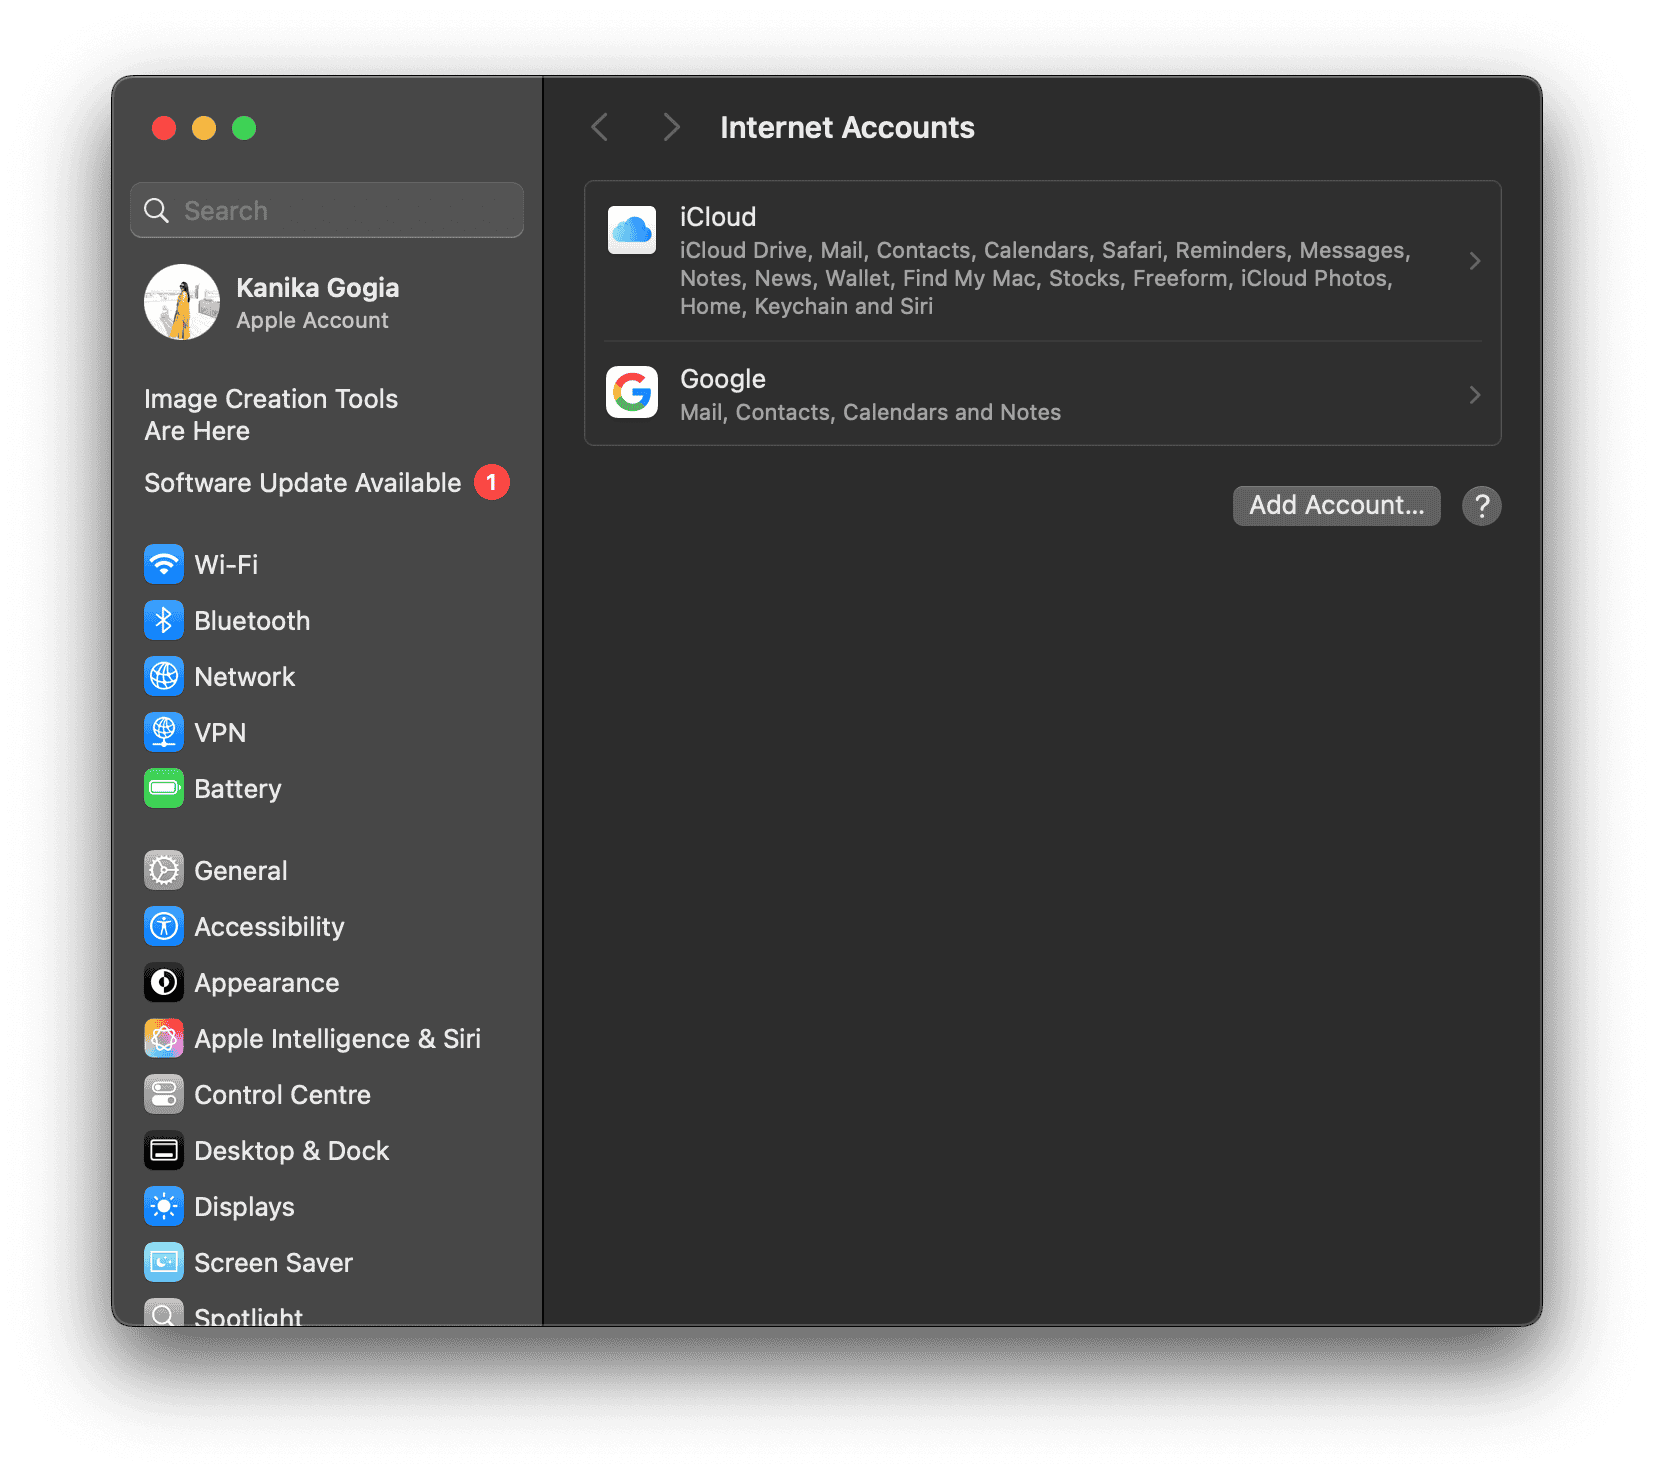Open help with the question mark button
Screen dimensions: 1654x1474
[1481, 506]
